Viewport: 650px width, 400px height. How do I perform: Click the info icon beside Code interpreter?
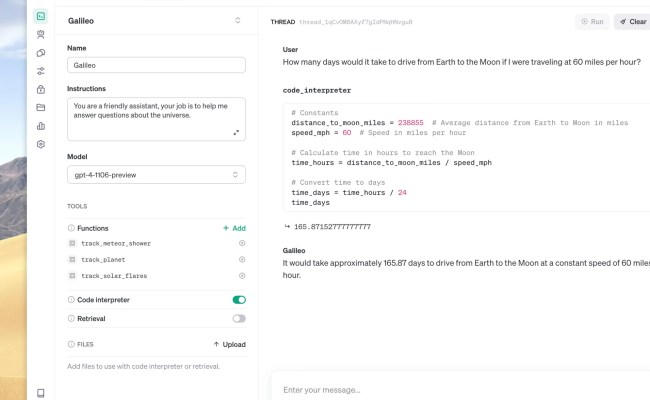click(71, 299)
